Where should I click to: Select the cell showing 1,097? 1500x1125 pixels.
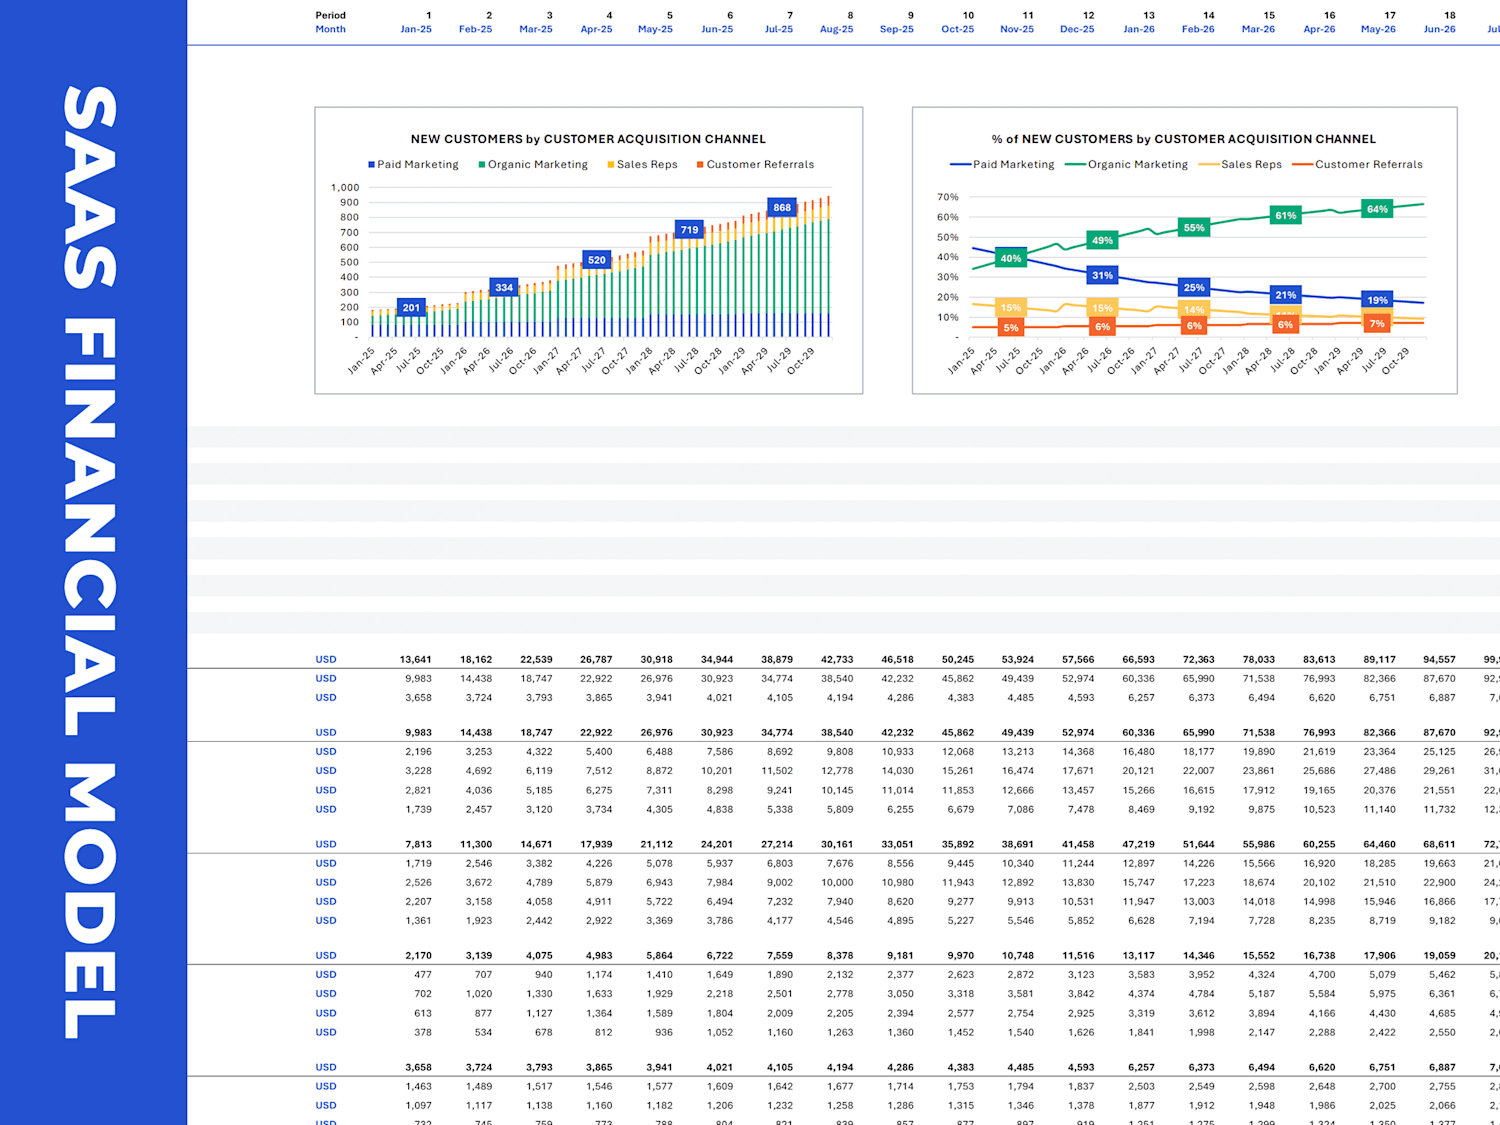pos(418,1106)
